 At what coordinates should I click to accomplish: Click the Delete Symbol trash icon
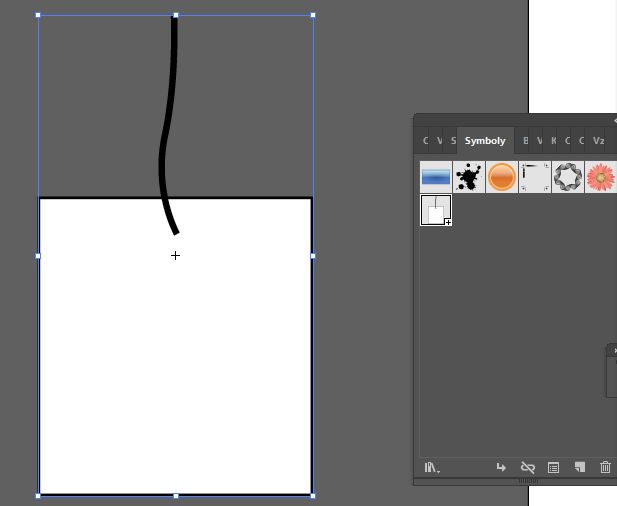point(605,467)
